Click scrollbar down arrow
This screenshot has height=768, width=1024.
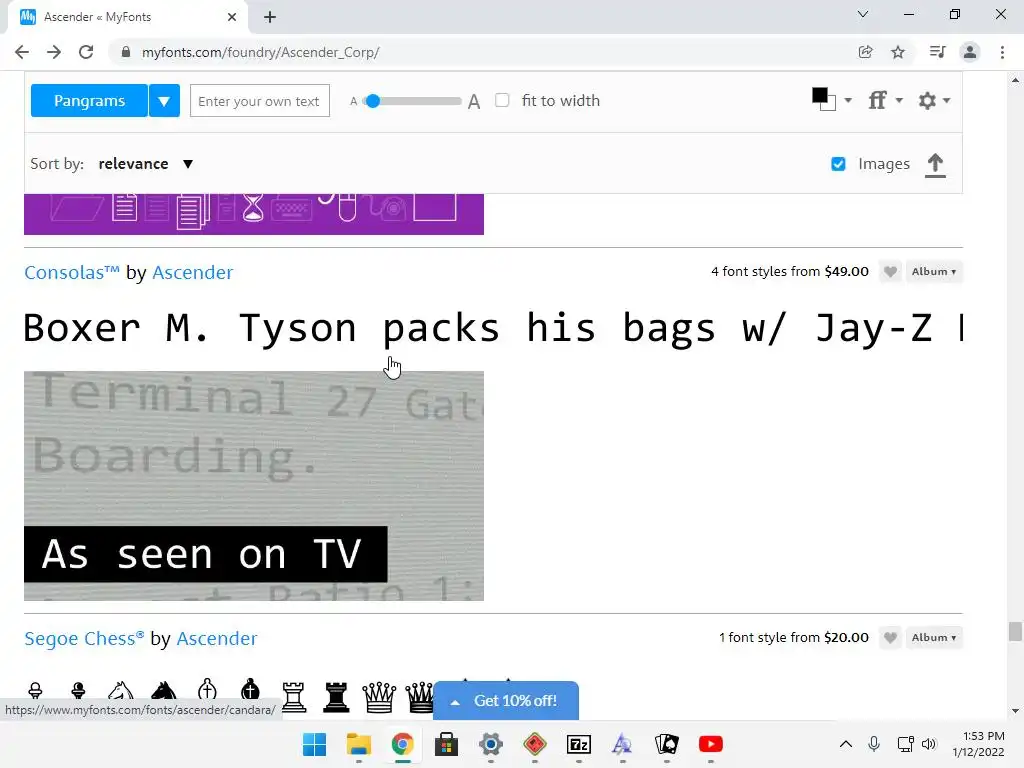tap(1015, 711)
